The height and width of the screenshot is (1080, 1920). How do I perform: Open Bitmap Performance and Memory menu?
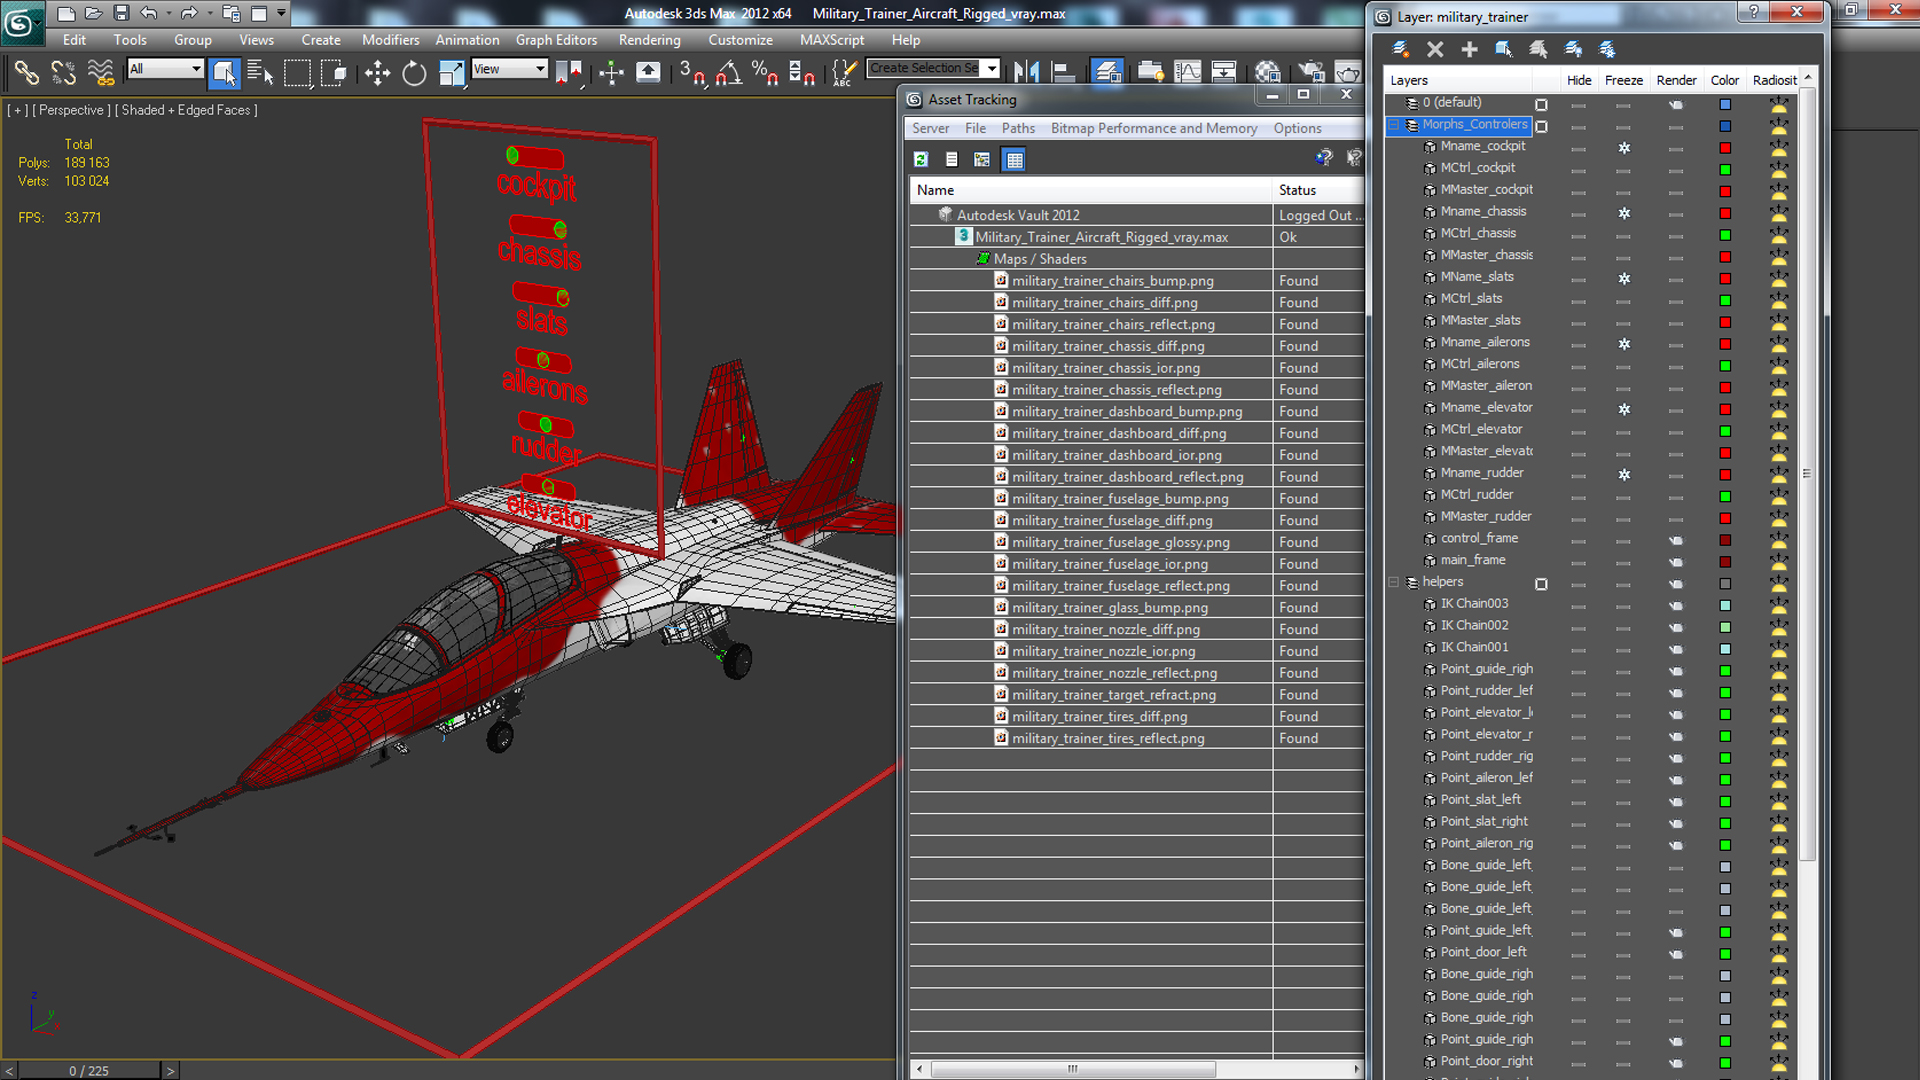point(1154,128)
